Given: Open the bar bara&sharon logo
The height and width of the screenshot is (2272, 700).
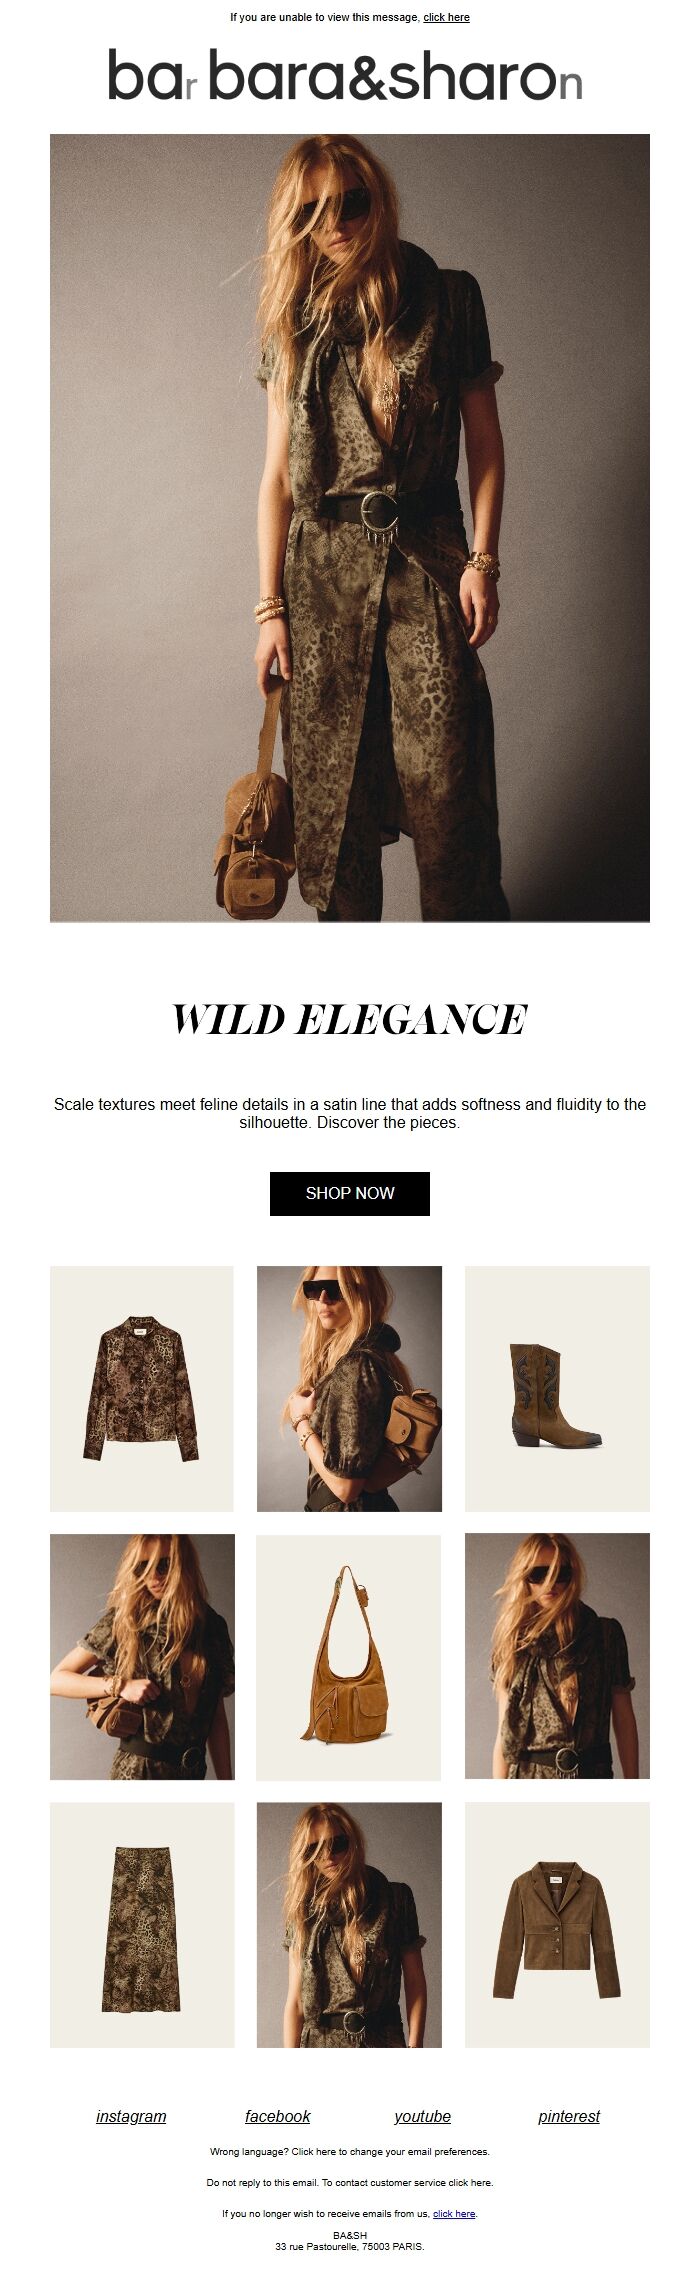Looking at the screenshot, I should pyautogui.click(x=345, y=76).
